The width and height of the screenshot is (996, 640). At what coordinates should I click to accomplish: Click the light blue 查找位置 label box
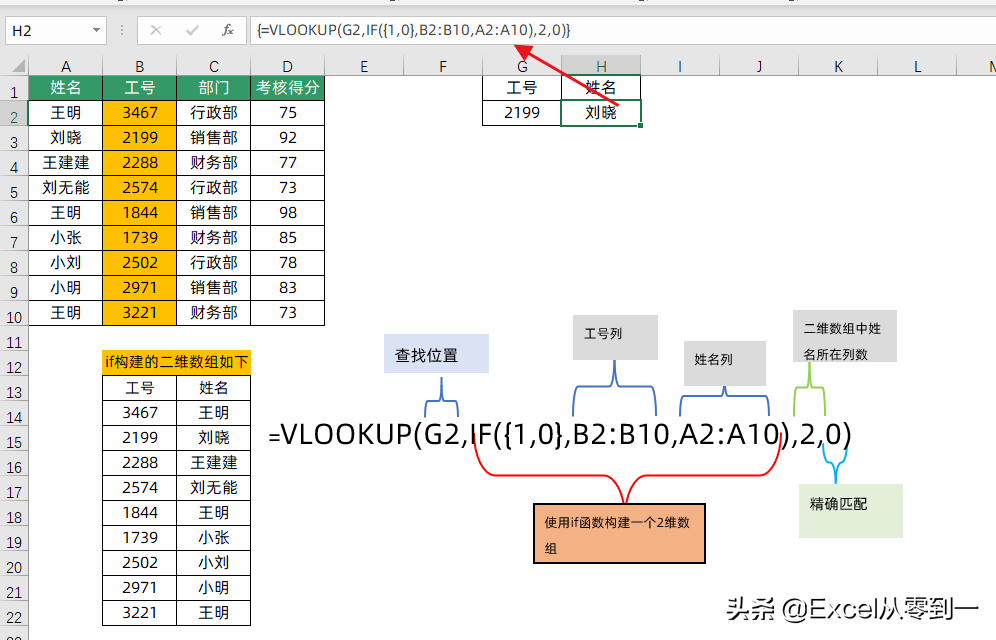point(436,354)
